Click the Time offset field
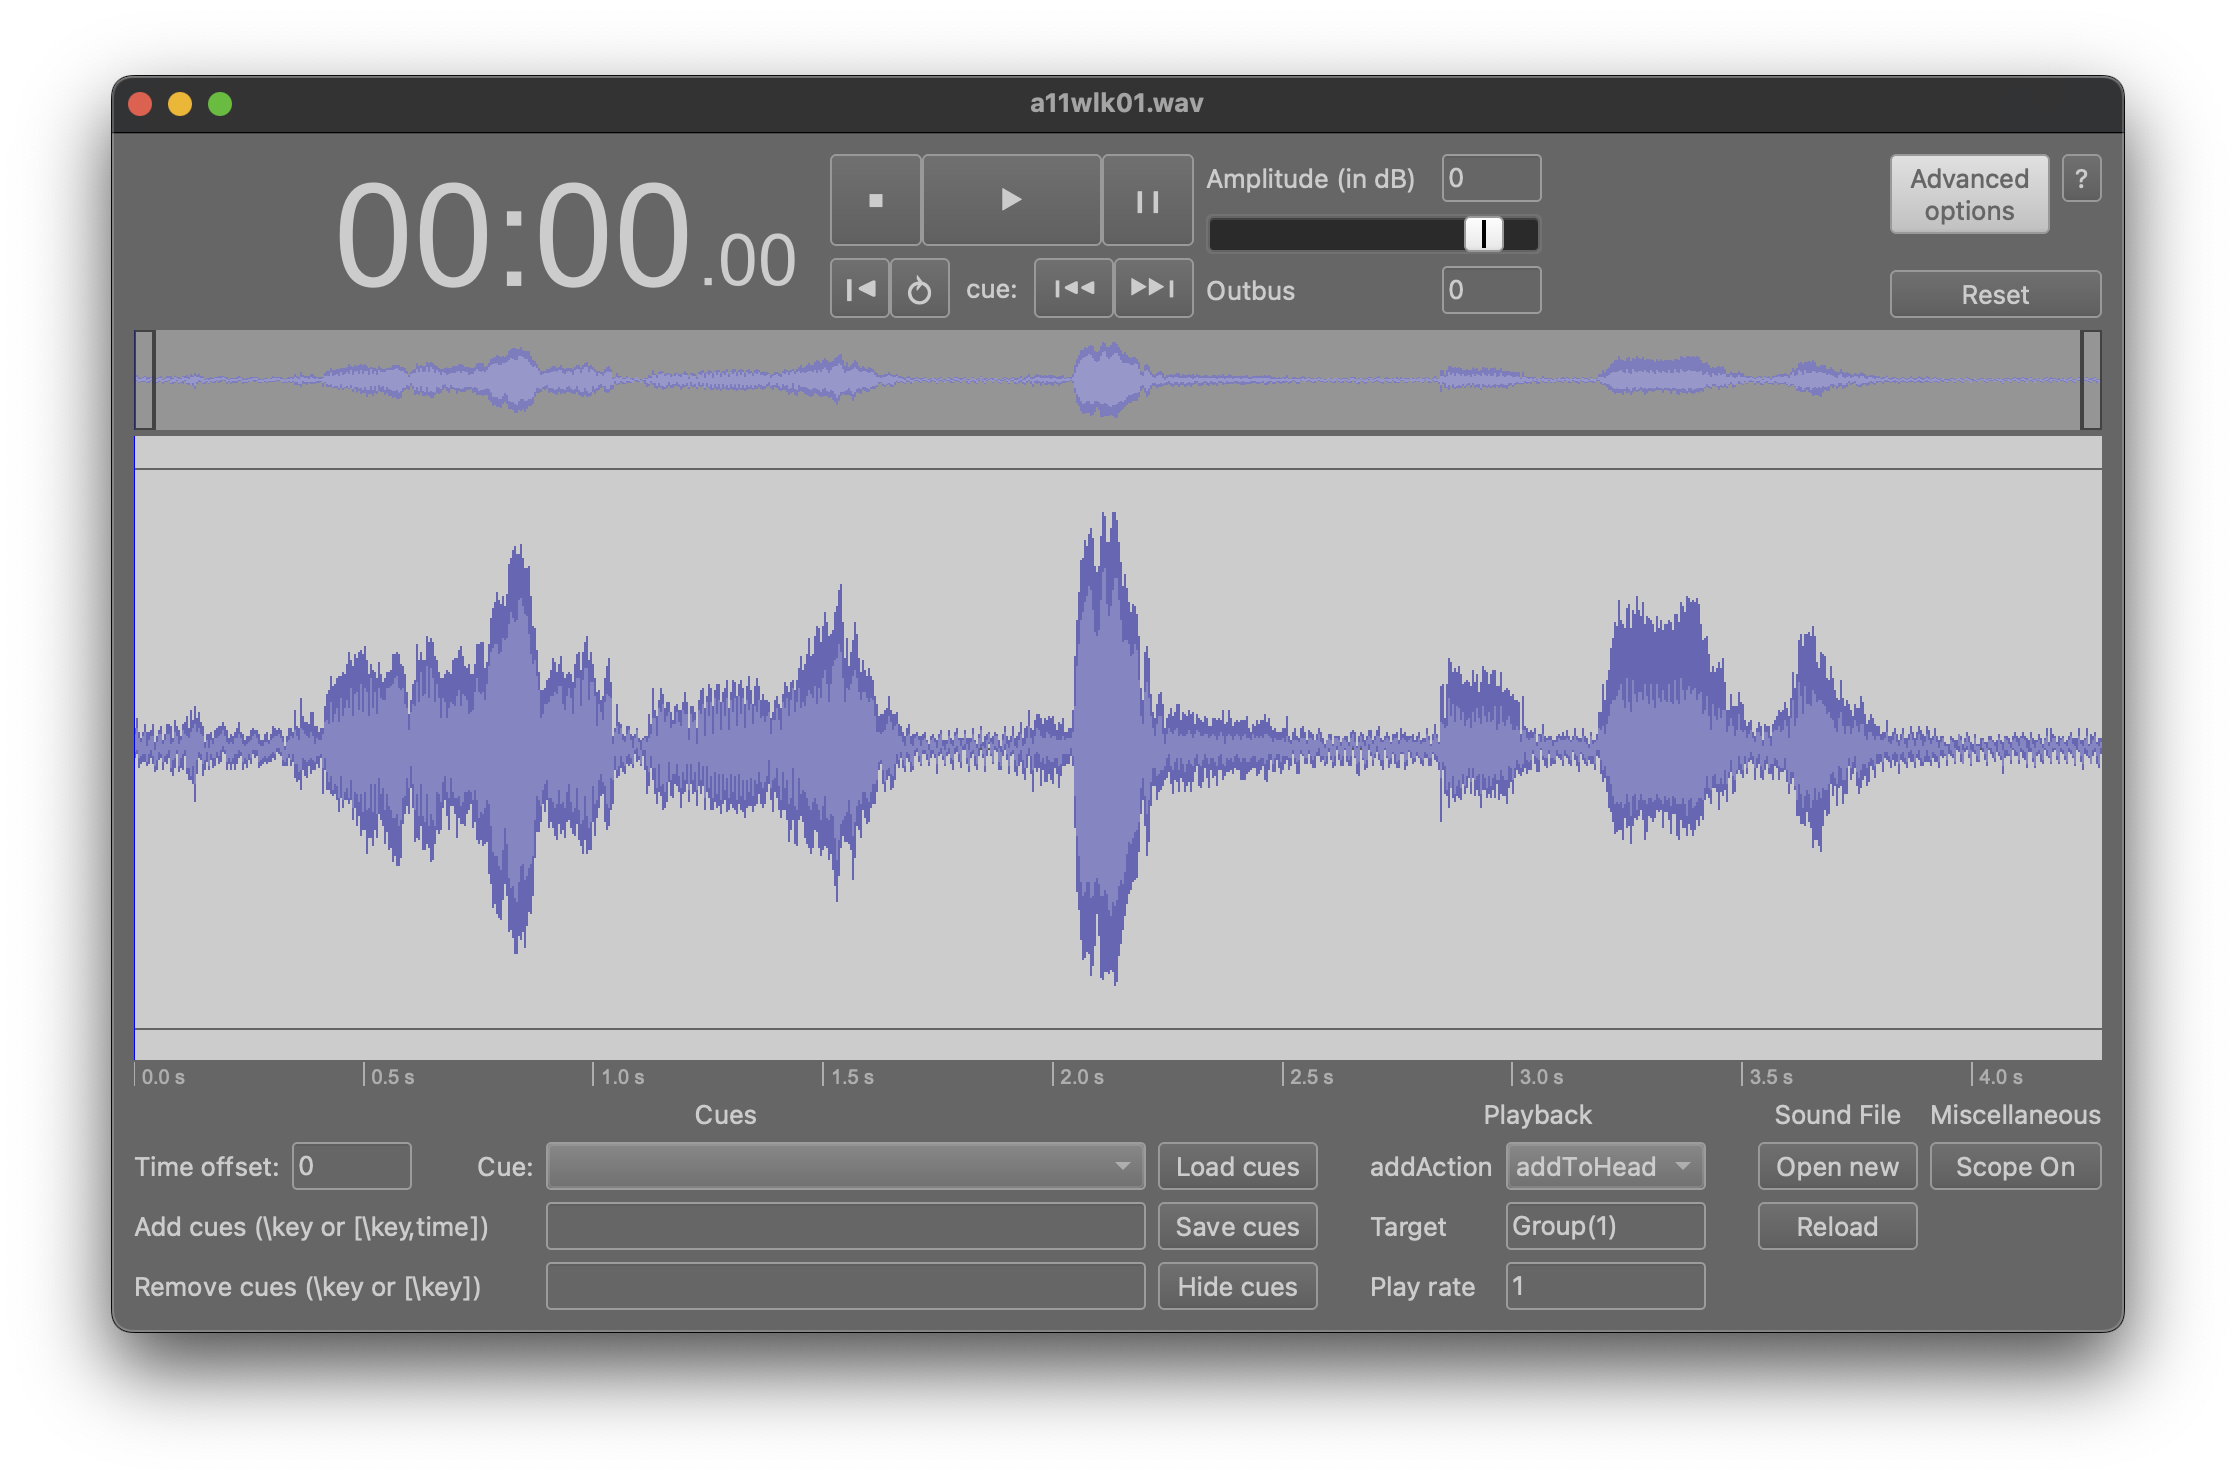This screenshot has height=1480, width=2236. click(351, 1167)
